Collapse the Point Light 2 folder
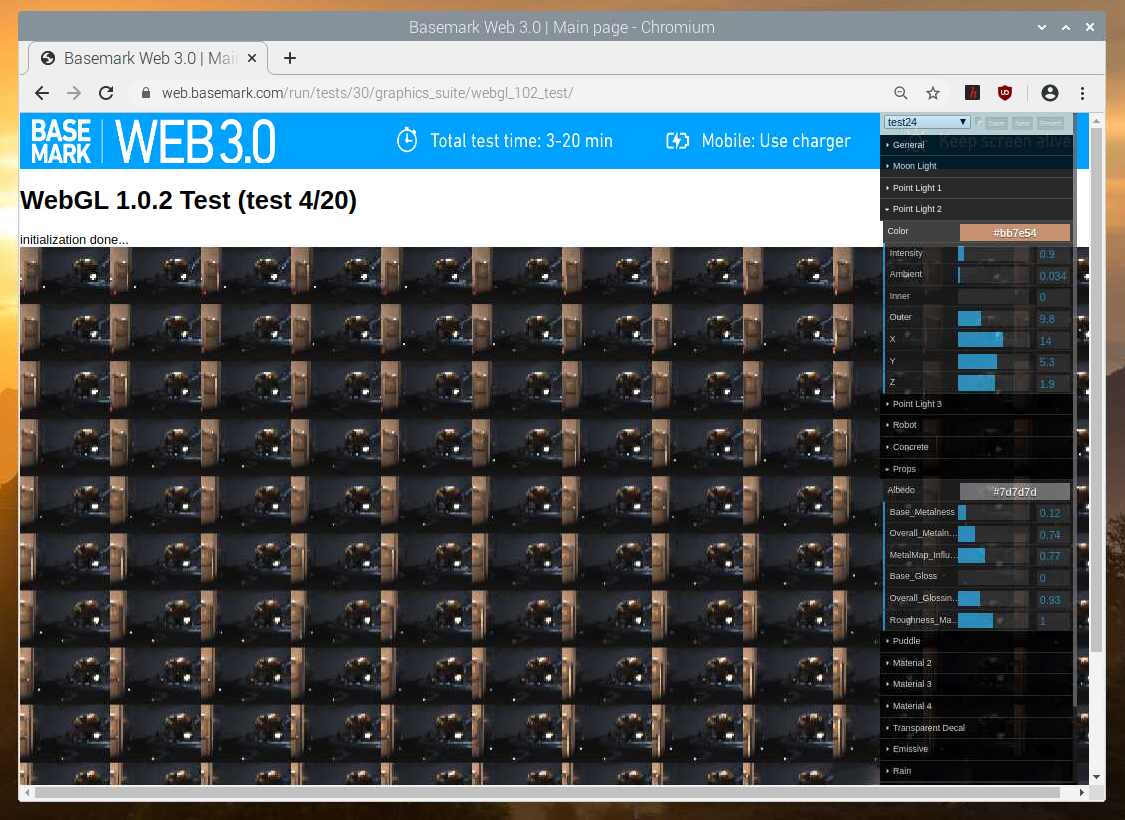Viewport: 1125px width, 820px height. (916, 209)
